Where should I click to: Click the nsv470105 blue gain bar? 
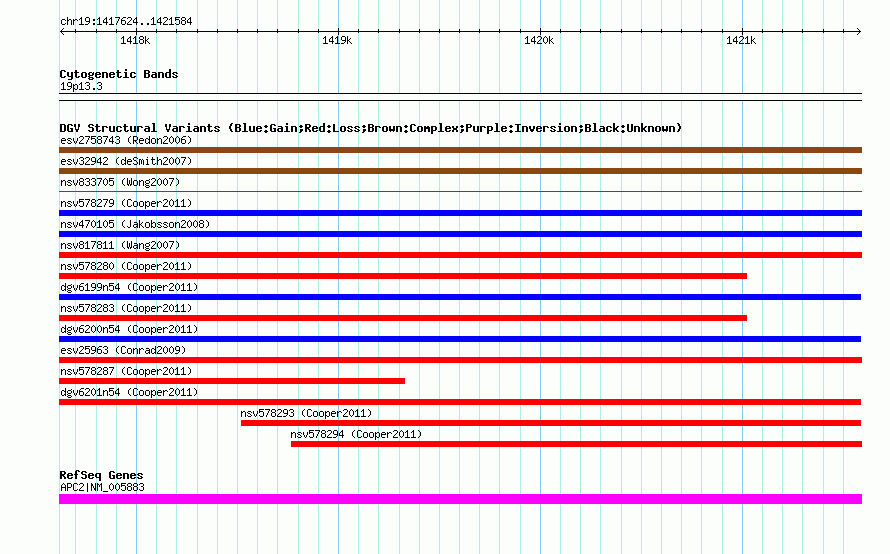coord(460,234)
